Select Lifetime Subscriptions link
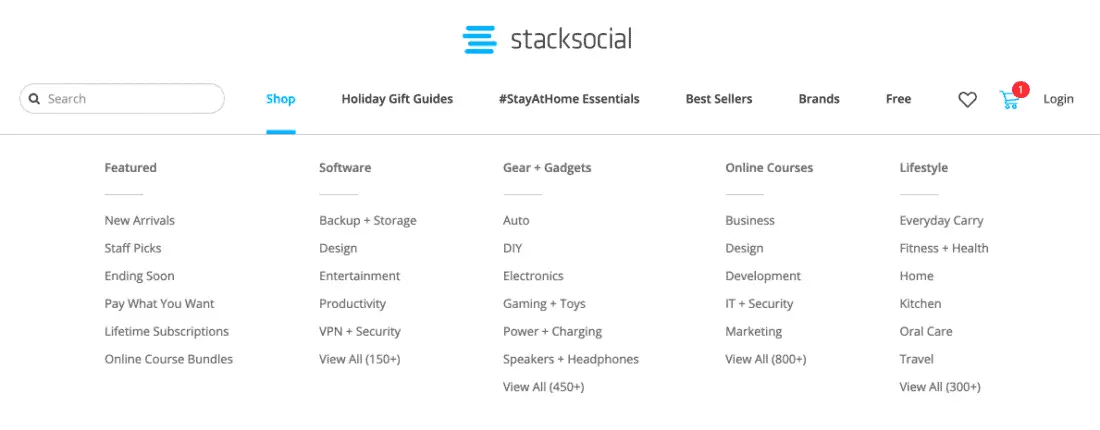 point(167,331)
